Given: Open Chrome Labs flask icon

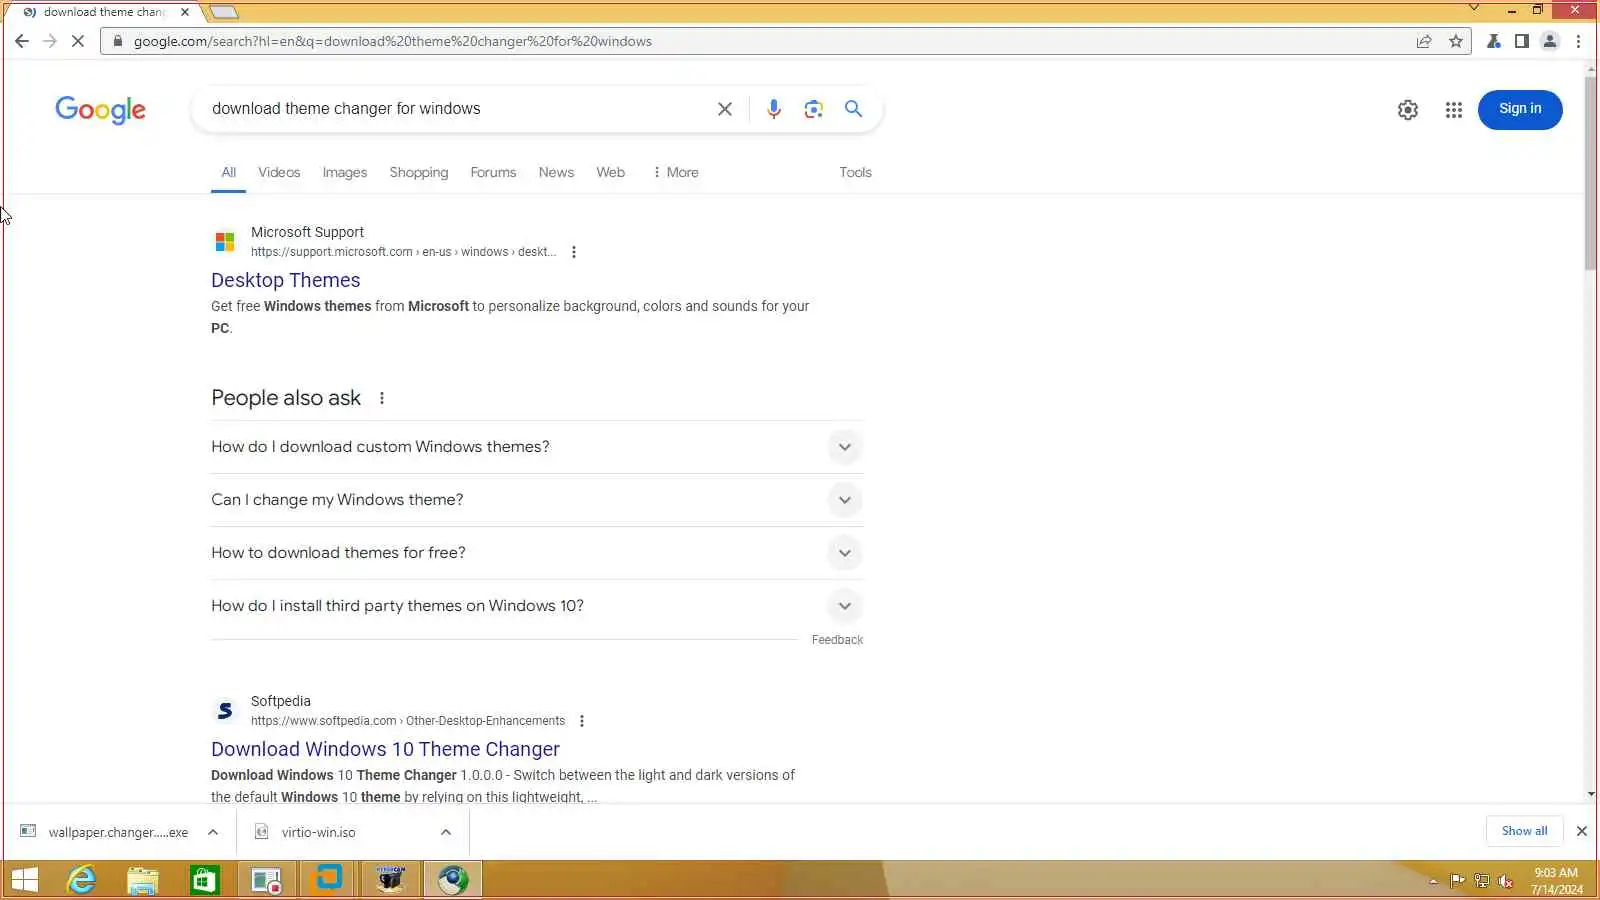Looking at the screenshot, I should pos(1493,41).
